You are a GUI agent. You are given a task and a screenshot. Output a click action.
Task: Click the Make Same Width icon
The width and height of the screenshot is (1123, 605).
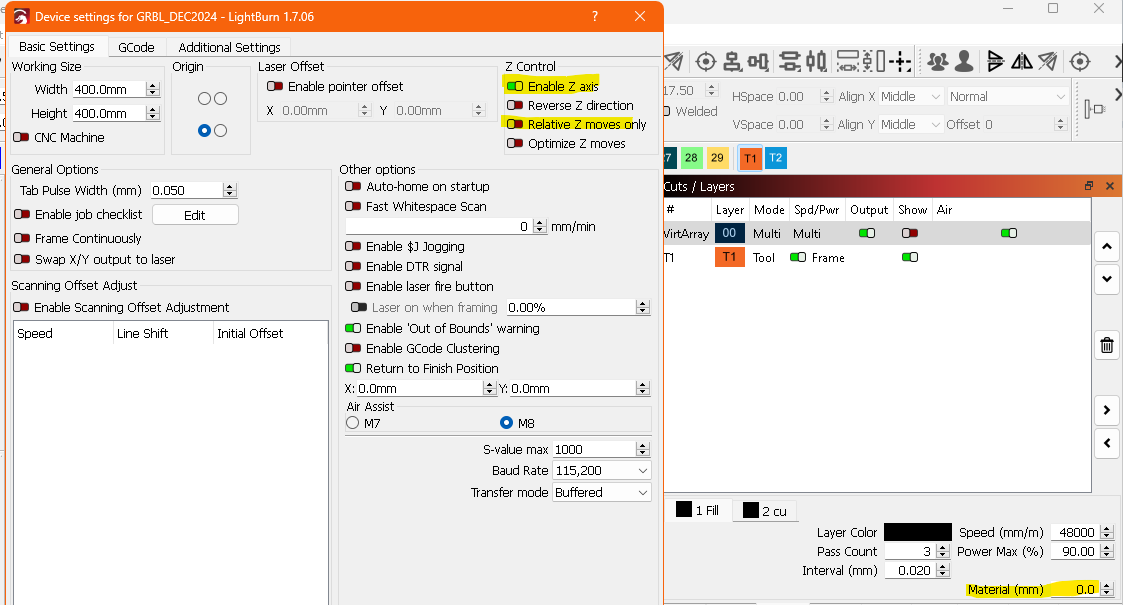(x=847, y=62)
